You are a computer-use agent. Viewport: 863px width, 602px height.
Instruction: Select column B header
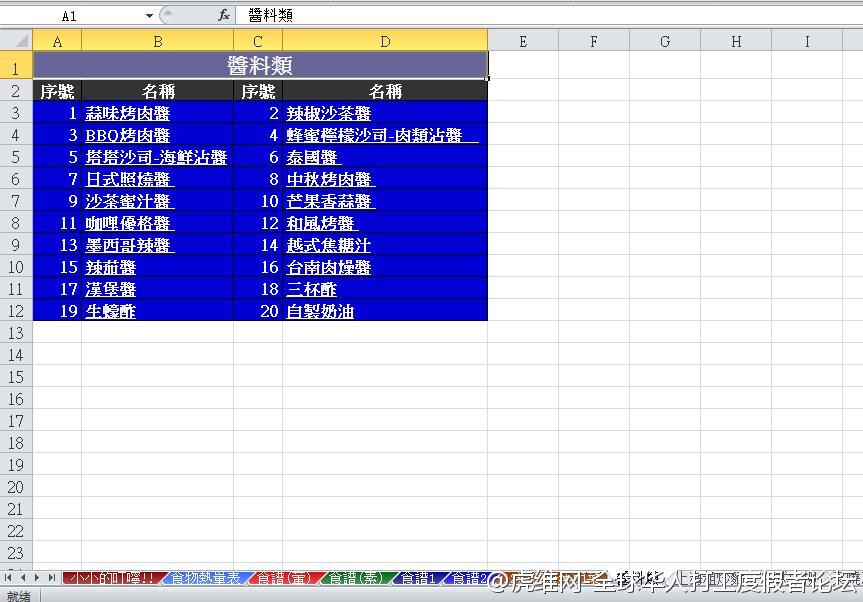click(158, 41)
